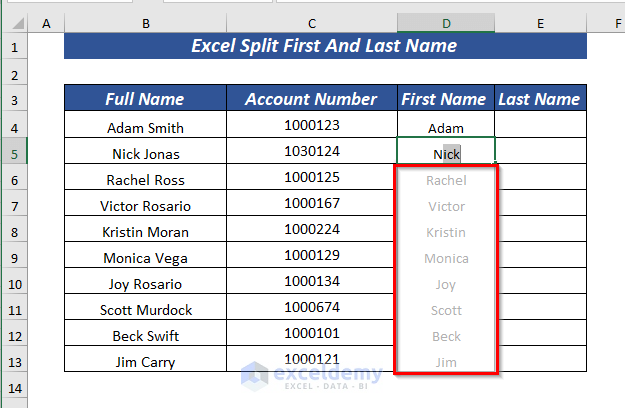Viewport: 625px width, 408px height.
Task: Select the 'Jim Carry' full name cell
Action: click(146, 361)
